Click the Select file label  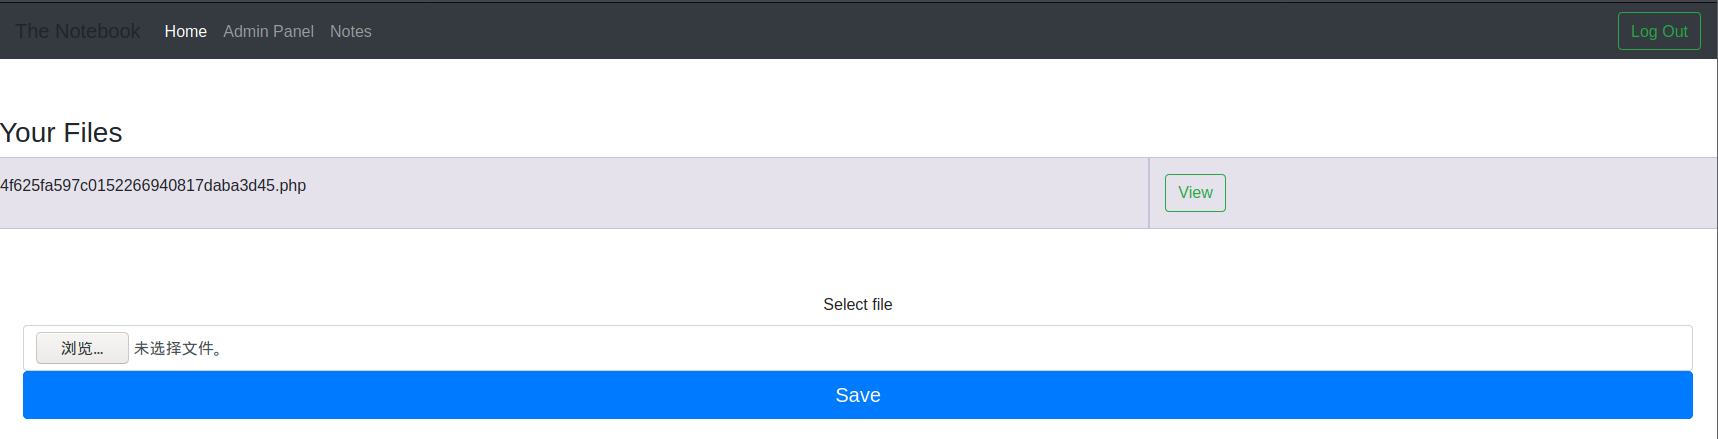(x=858, y=304)
